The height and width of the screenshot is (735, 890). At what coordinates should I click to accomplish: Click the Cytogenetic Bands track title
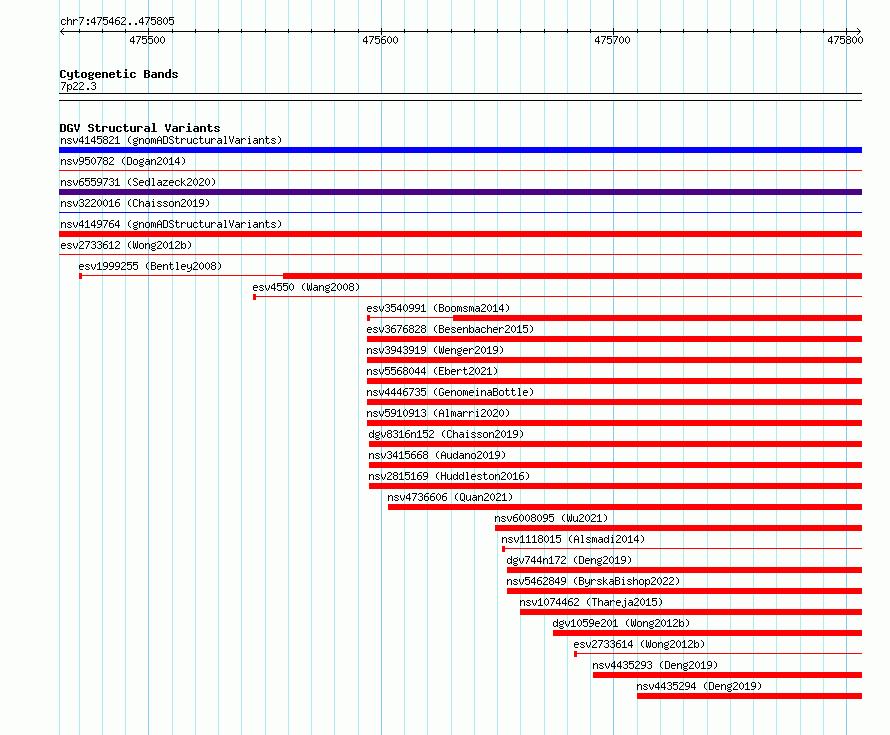(119, 74)
